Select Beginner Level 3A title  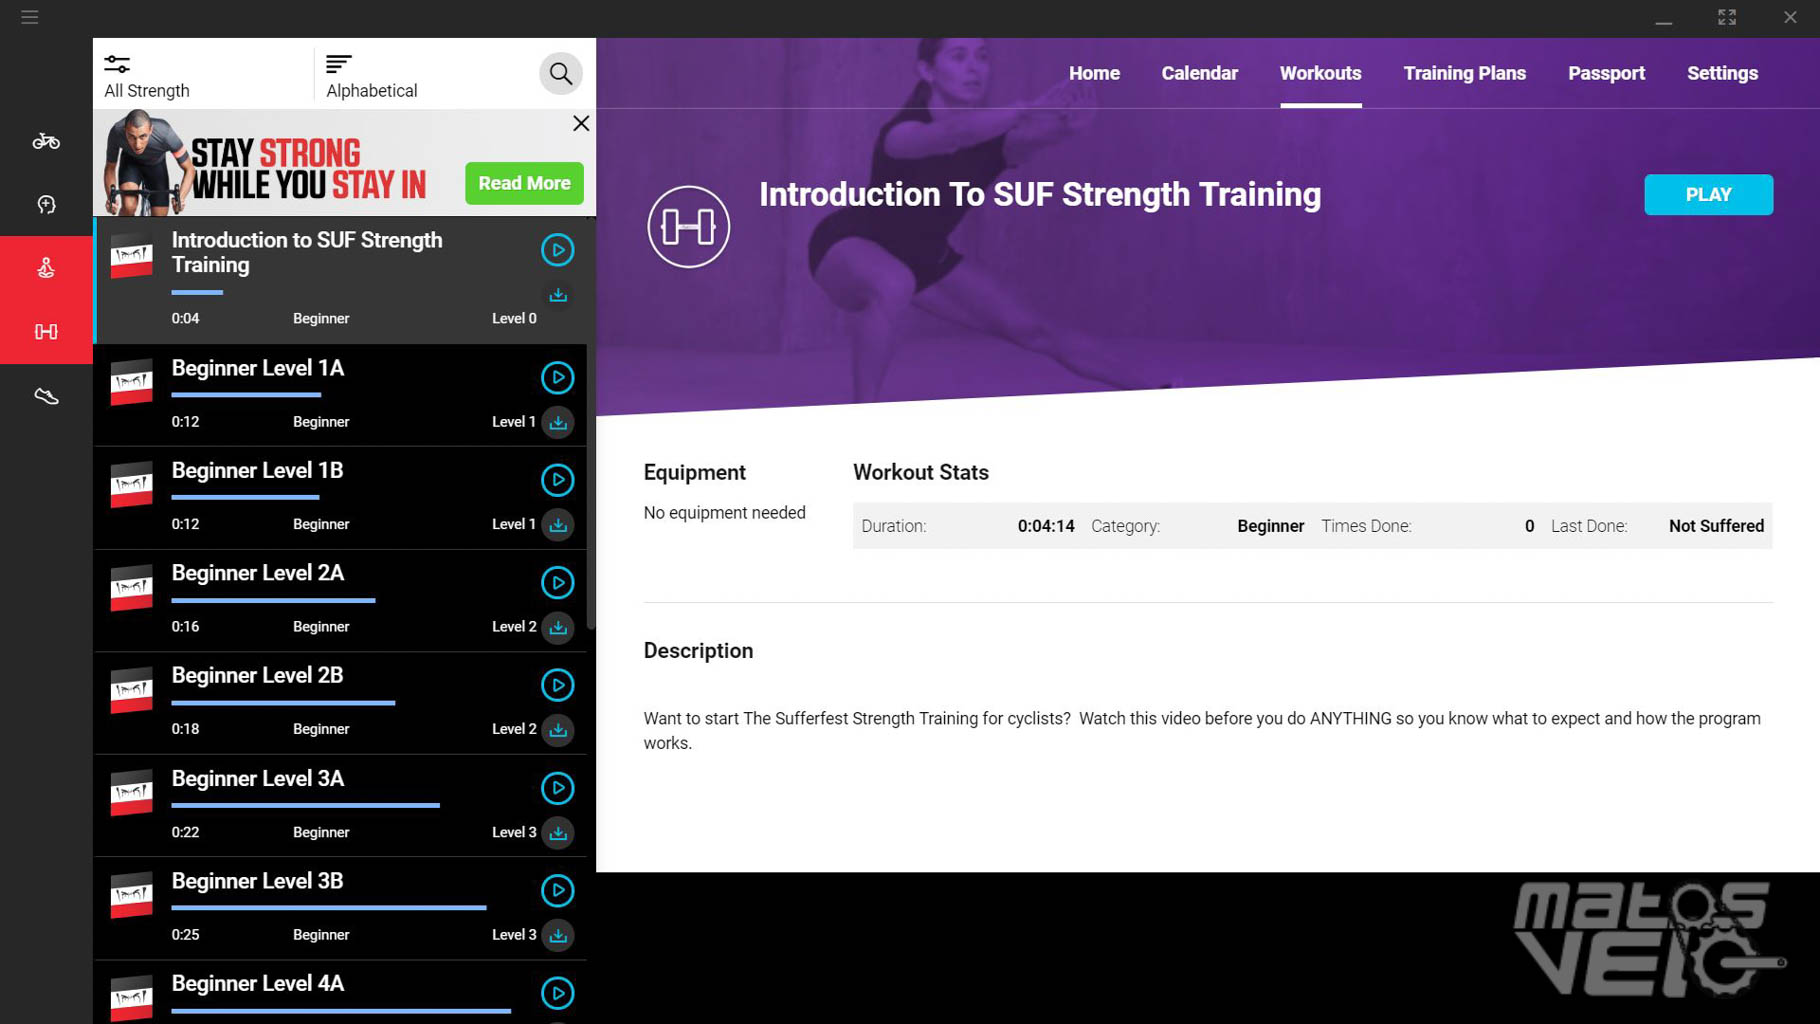tap(257, 779)
